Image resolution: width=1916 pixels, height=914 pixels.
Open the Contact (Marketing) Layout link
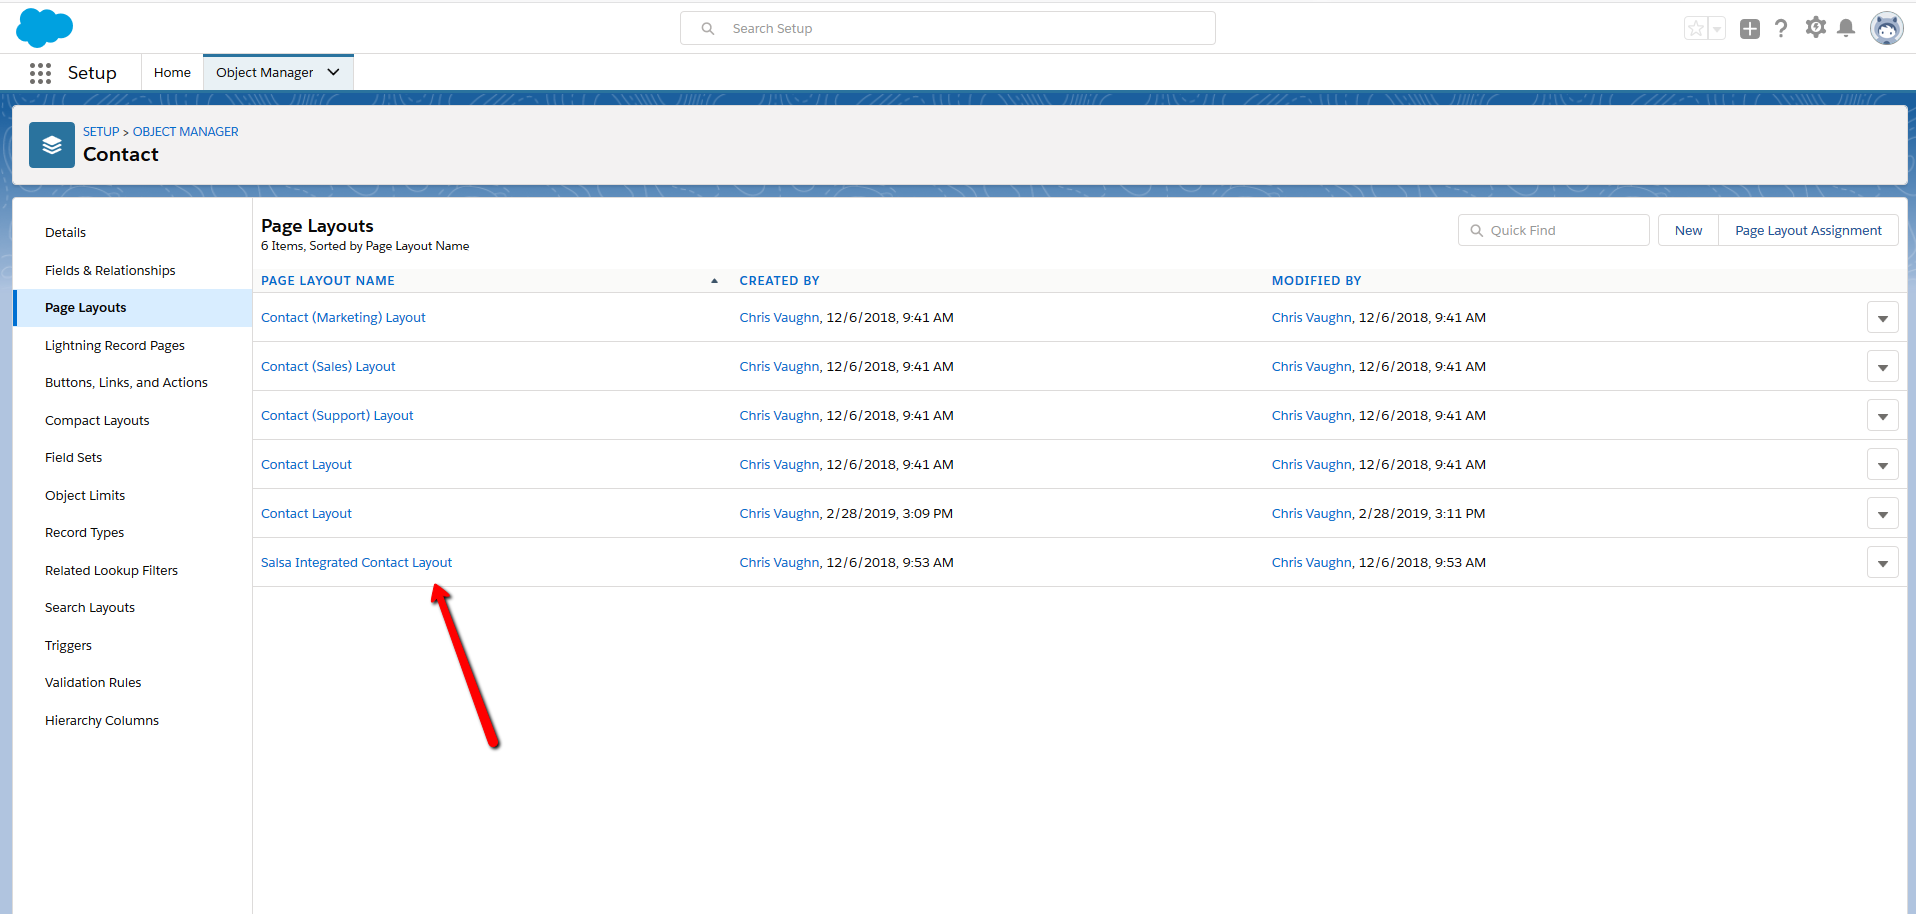pos(342,317)
